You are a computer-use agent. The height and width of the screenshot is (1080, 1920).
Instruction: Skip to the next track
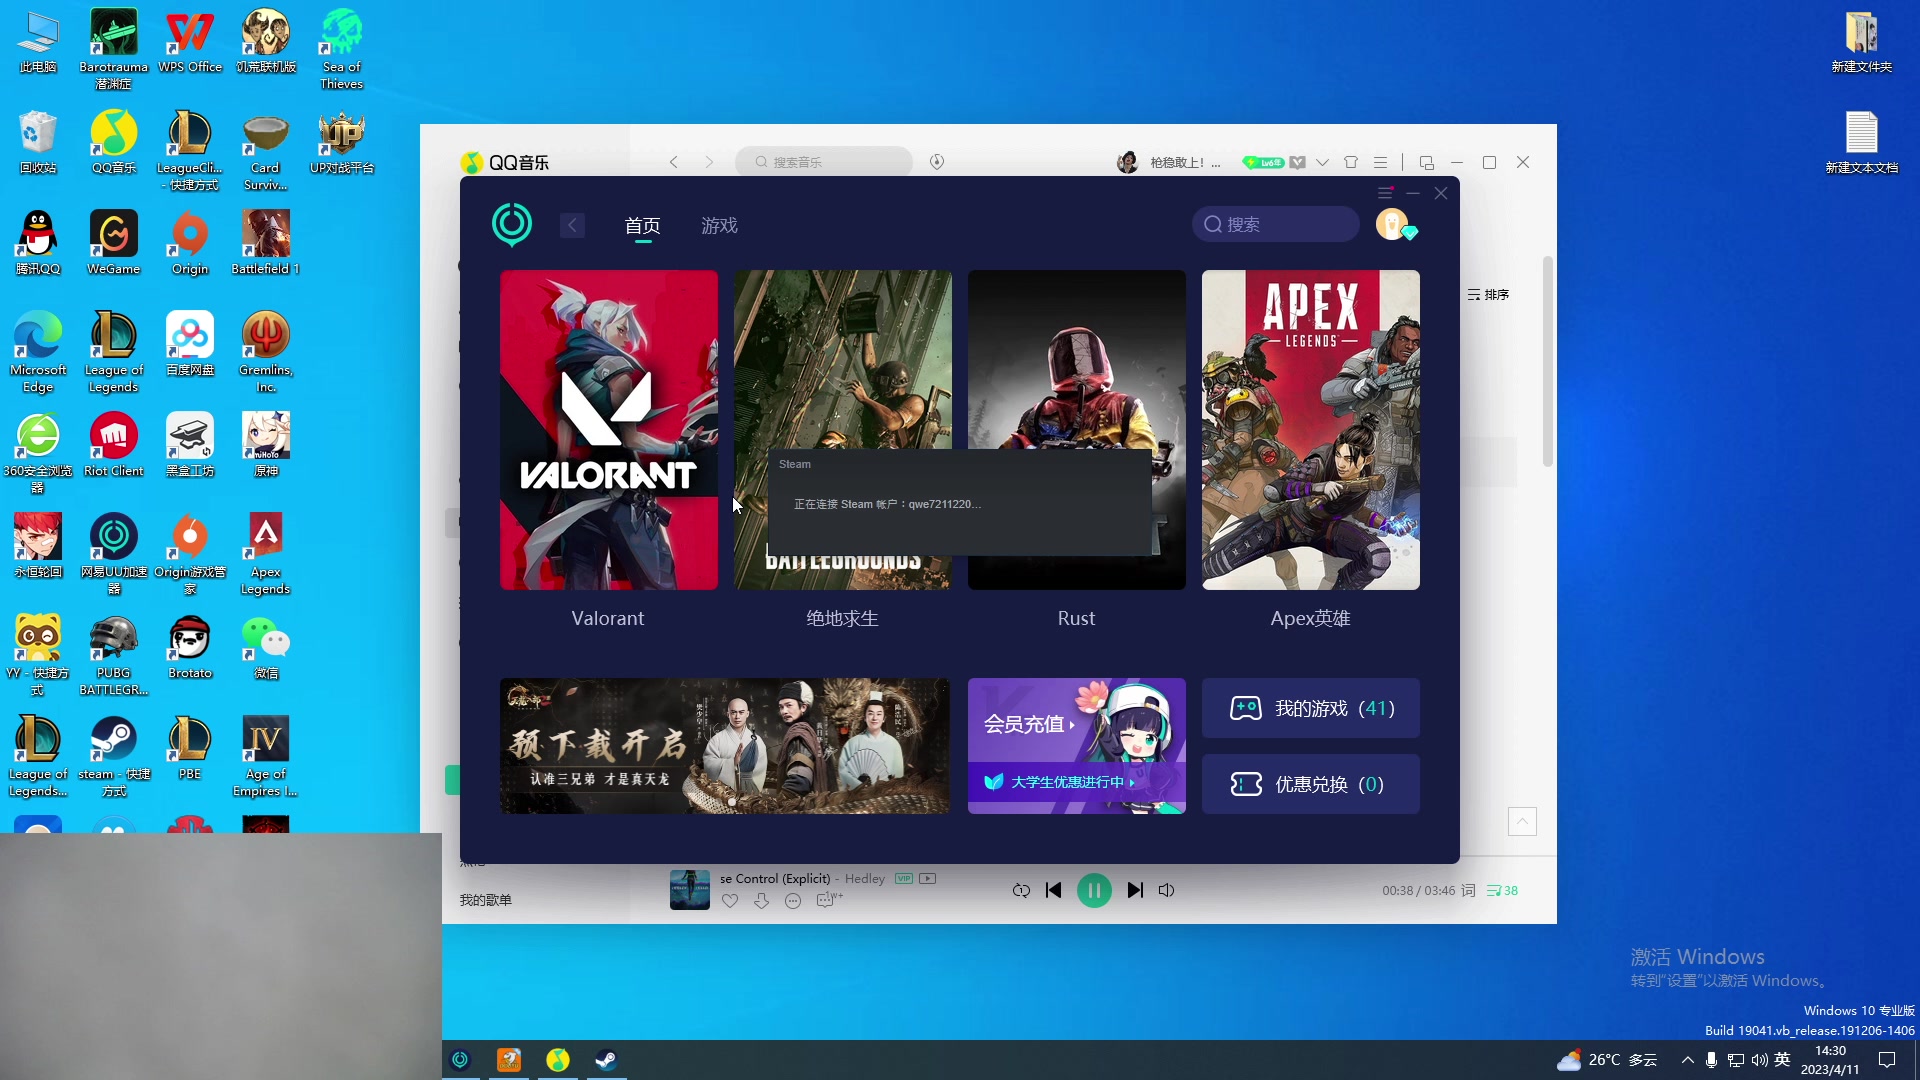[1135, 890]
